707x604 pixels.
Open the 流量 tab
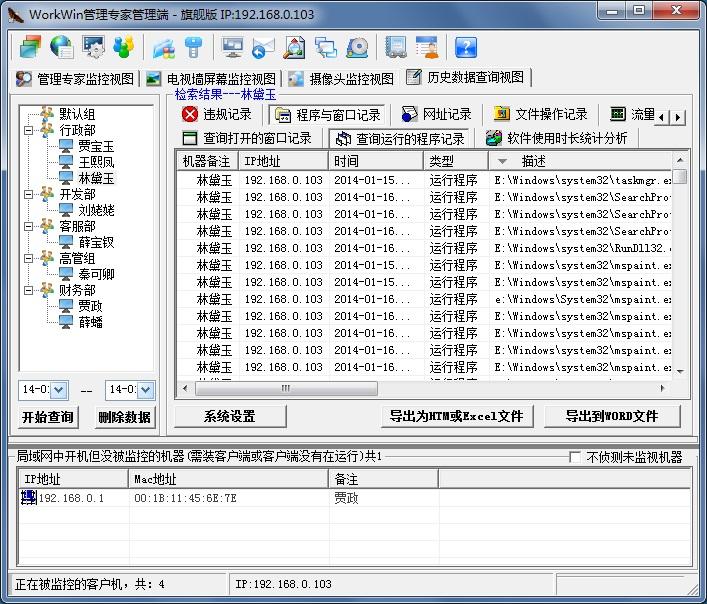pos(632,114)
